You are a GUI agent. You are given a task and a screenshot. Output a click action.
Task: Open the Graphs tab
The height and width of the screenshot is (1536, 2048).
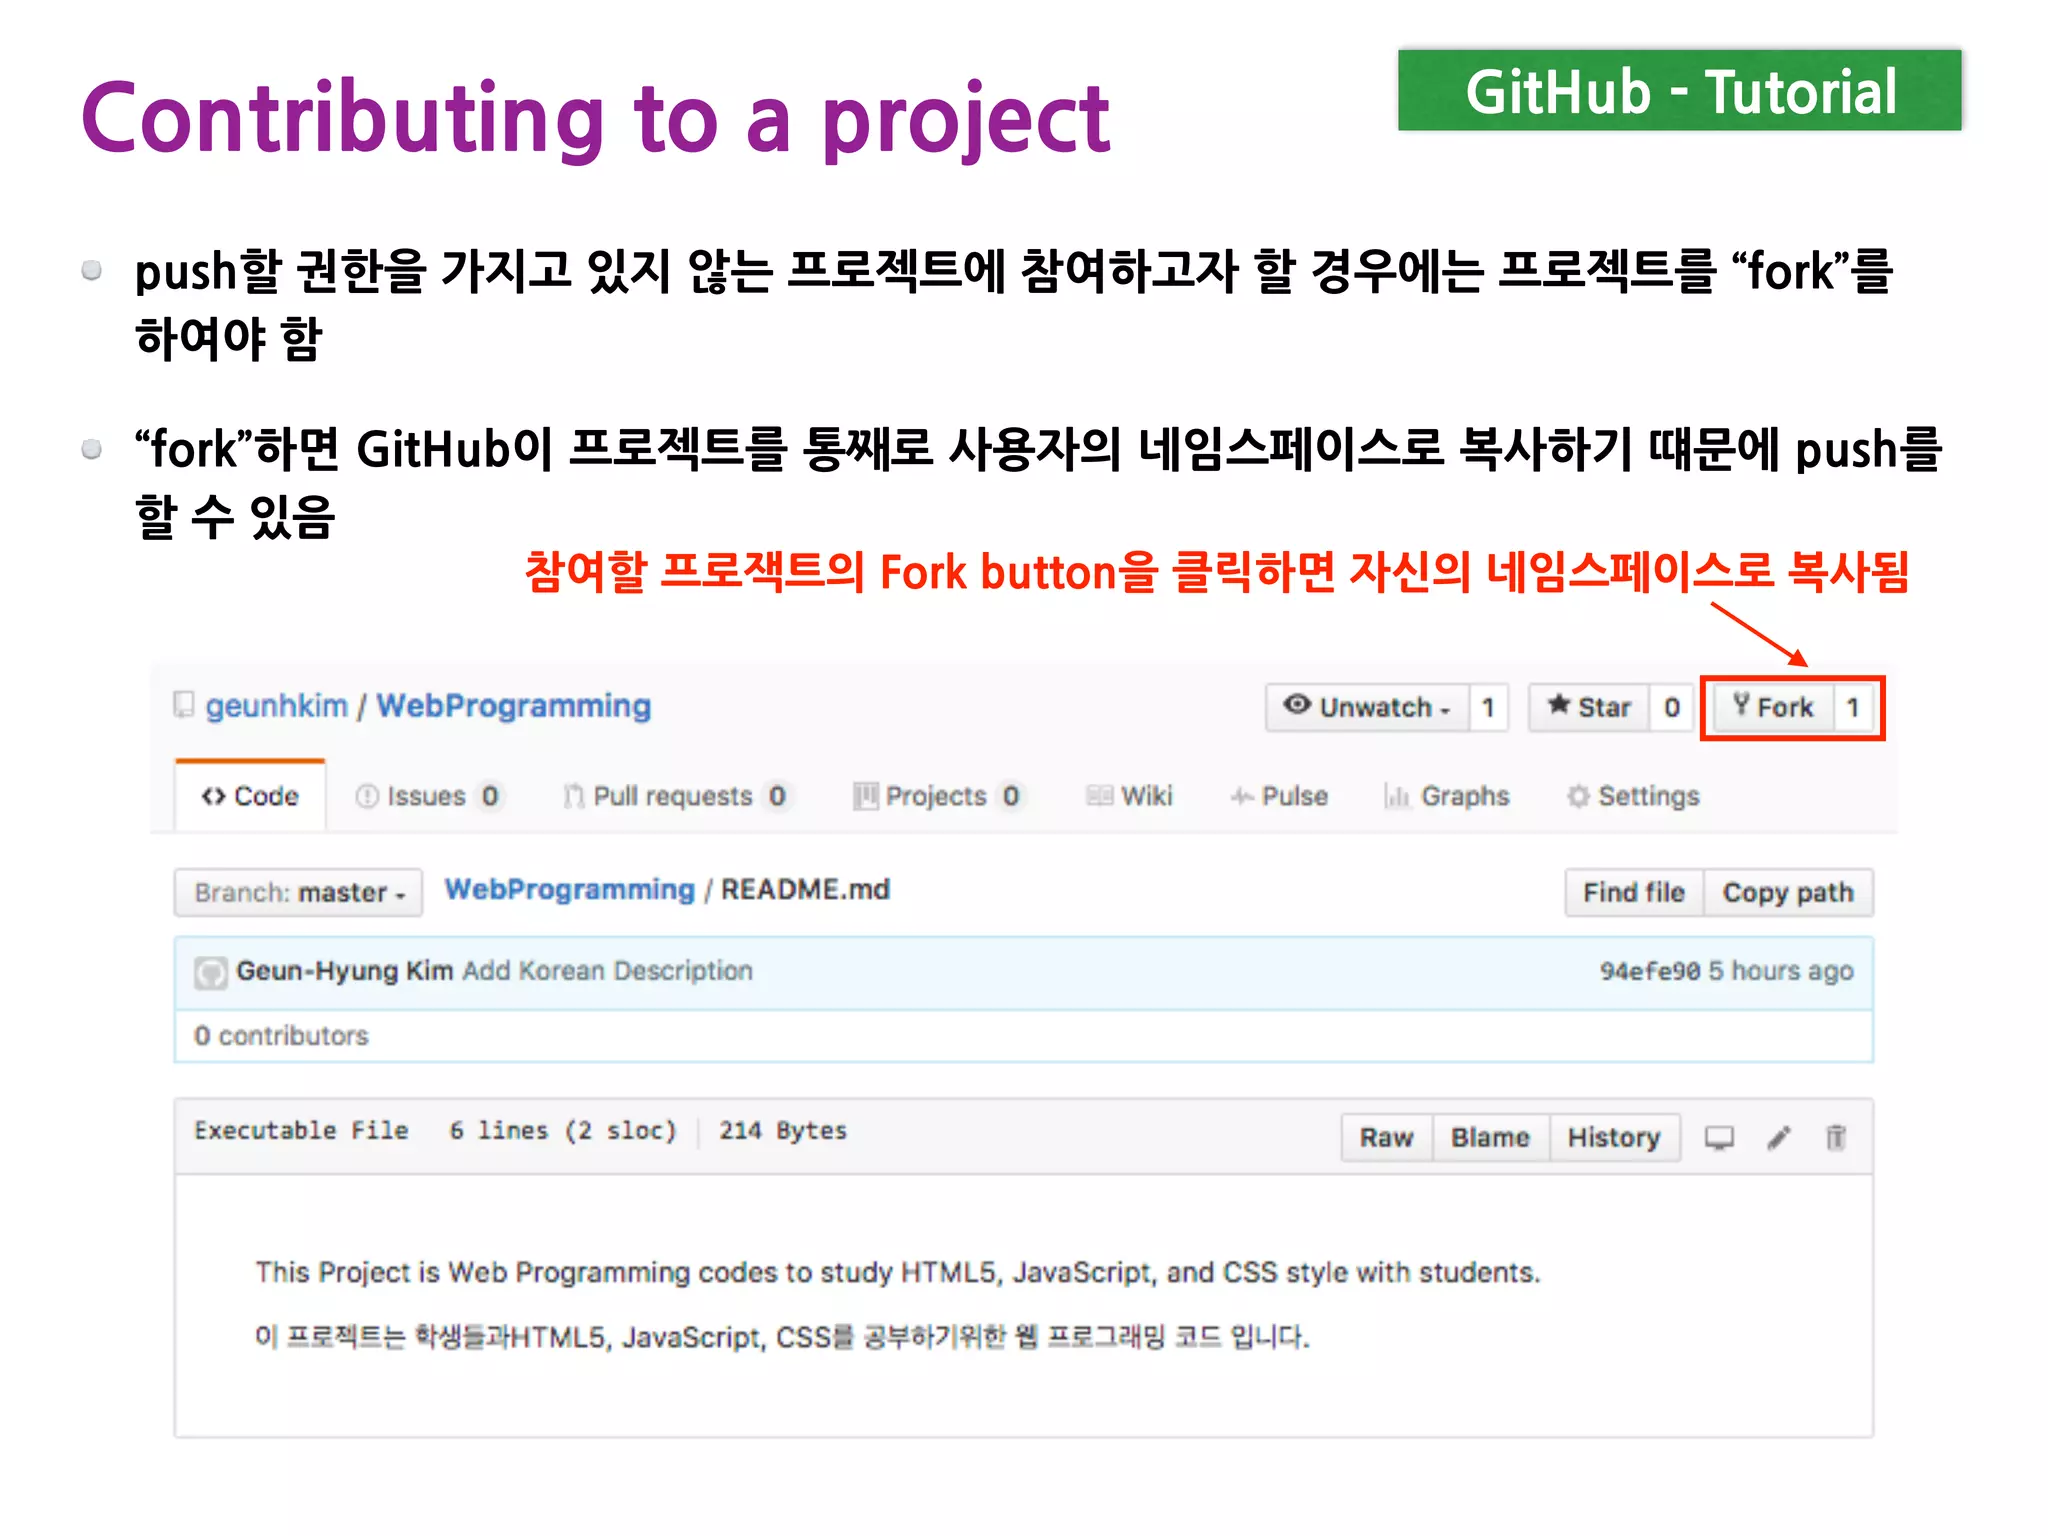(1447, 796)
